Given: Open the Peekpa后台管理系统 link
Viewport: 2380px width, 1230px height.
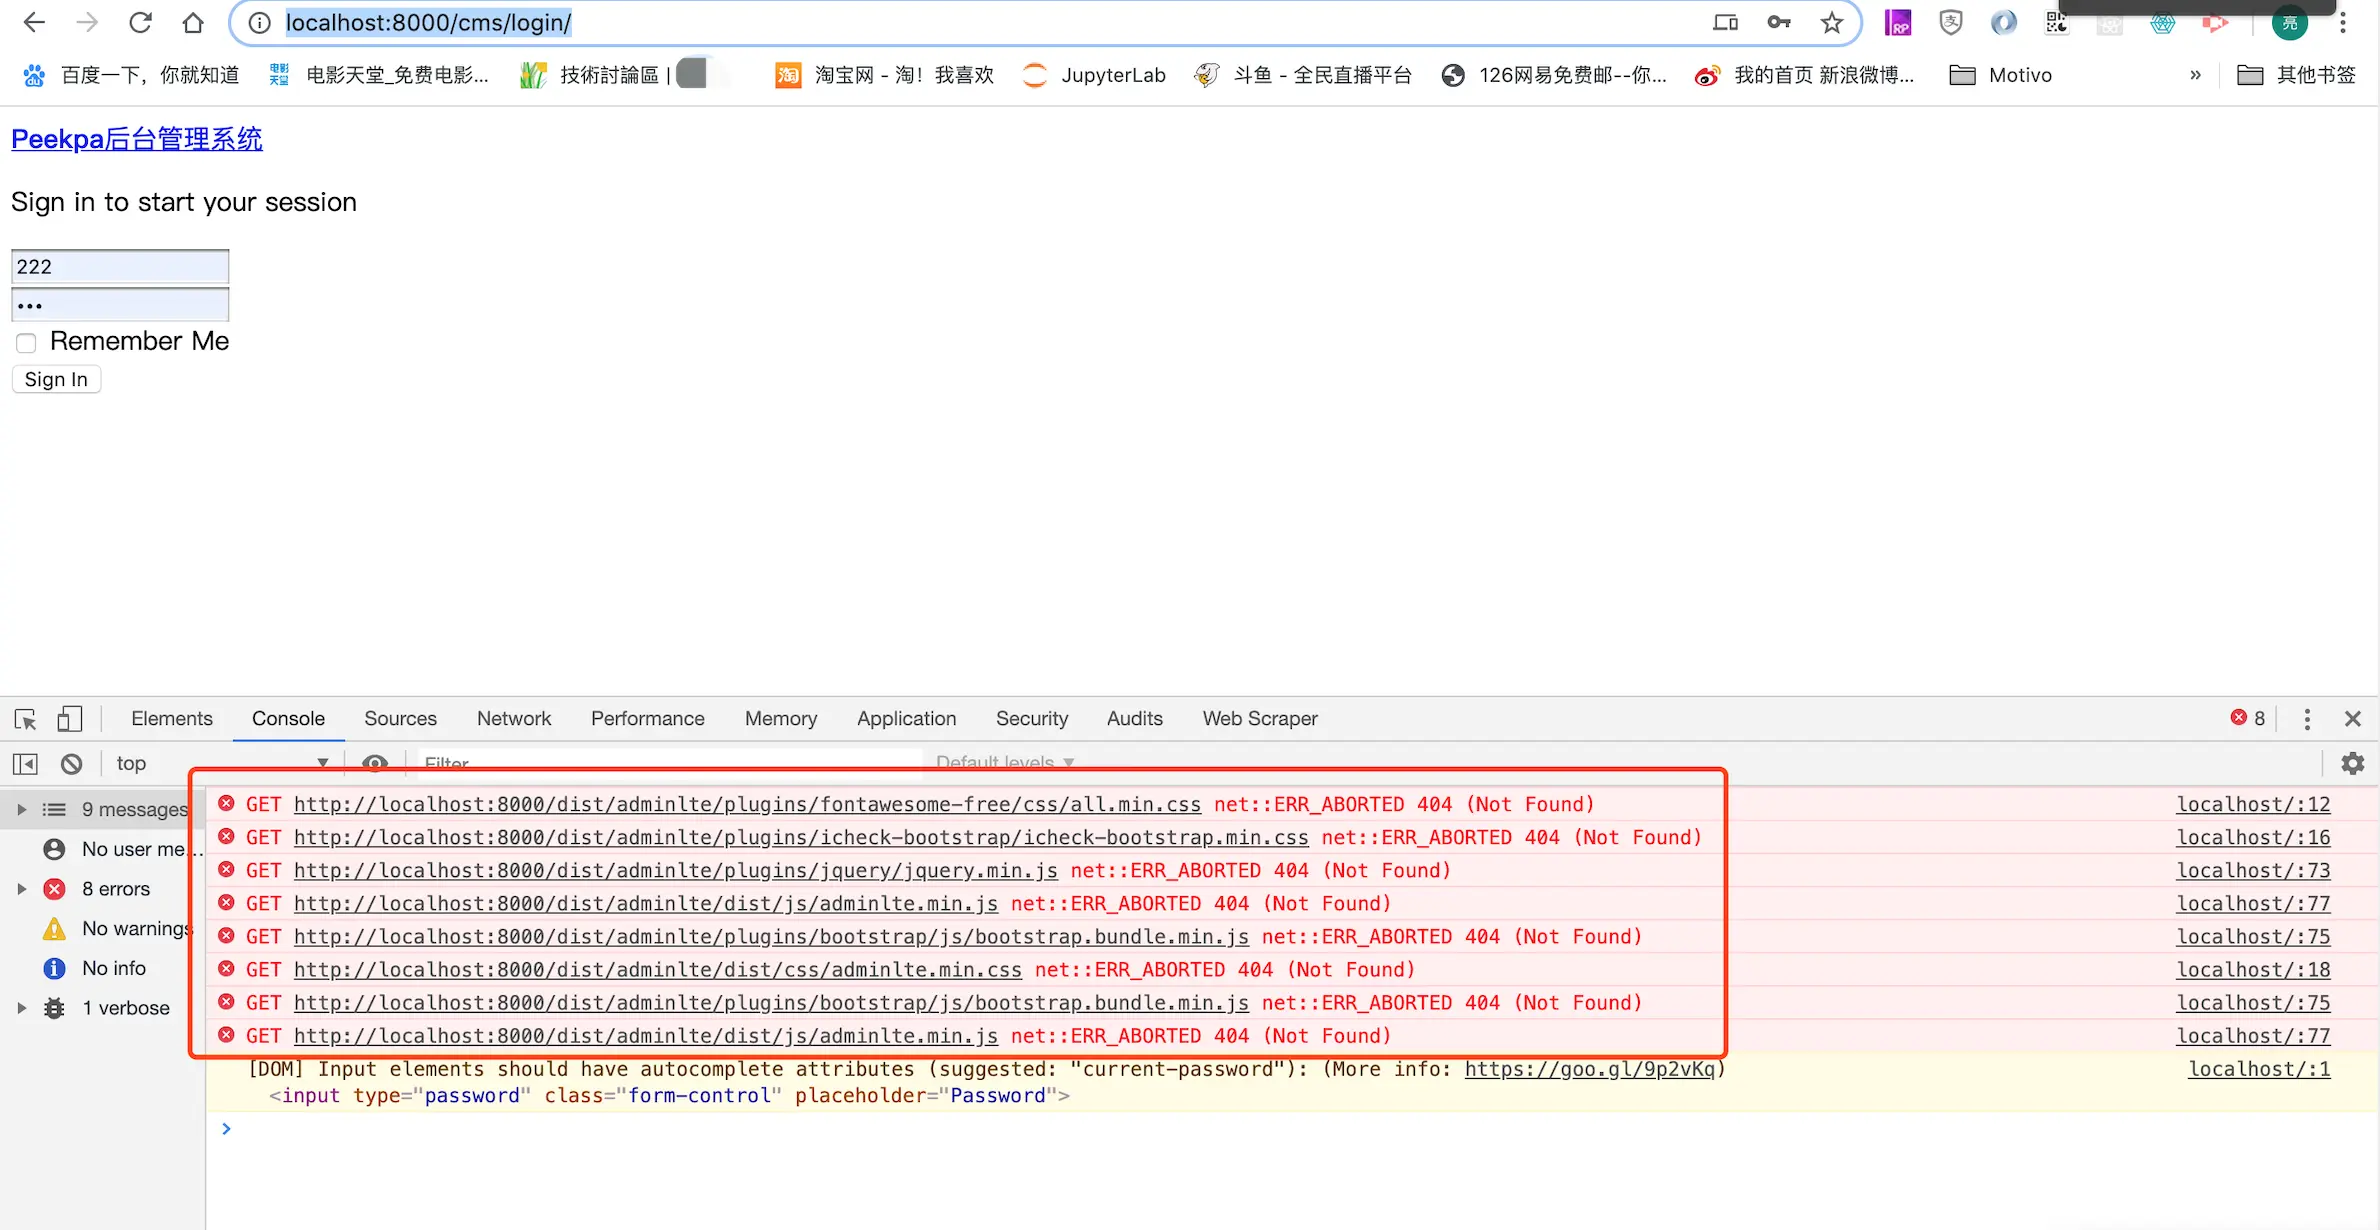Looking at the screenshot, I should point(137,139).
